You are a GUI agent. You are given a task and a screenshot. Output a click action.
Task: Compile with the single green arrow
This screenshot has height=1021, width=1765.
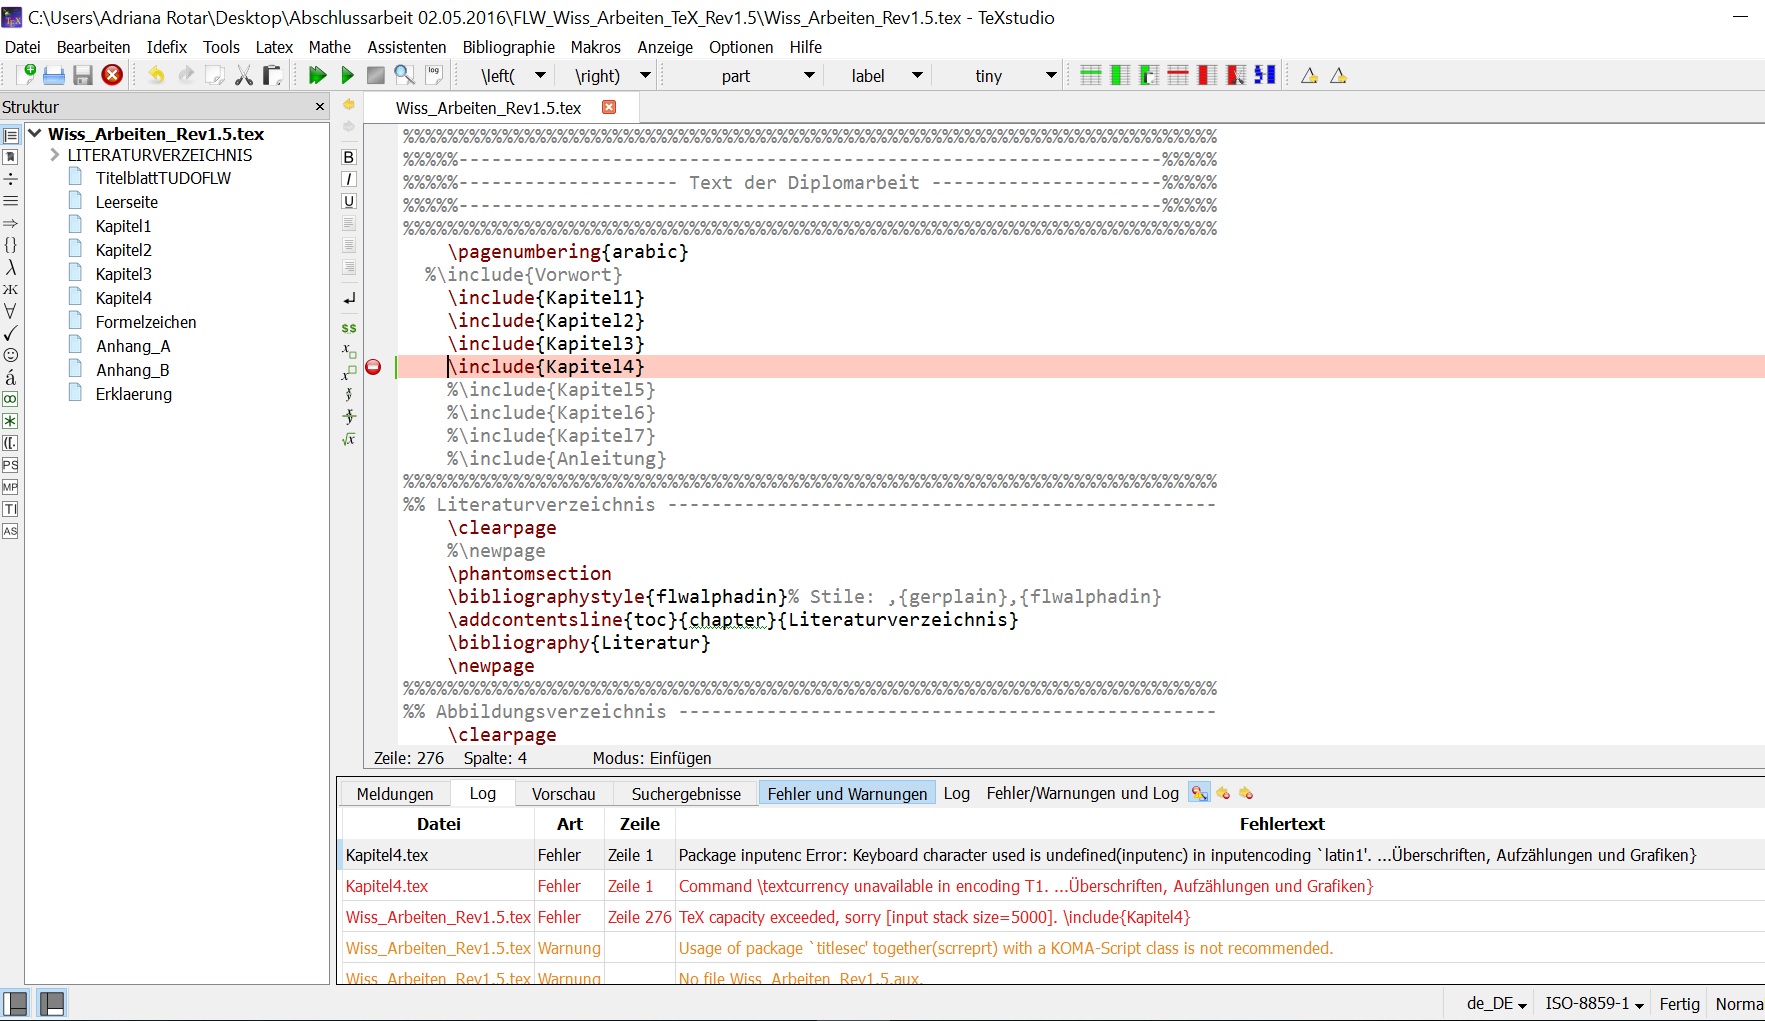[347, 75]
